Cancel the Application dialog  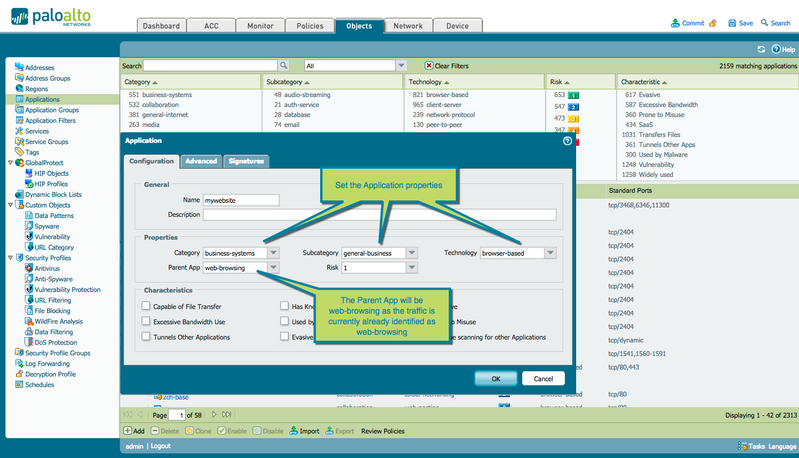point(543,379)
